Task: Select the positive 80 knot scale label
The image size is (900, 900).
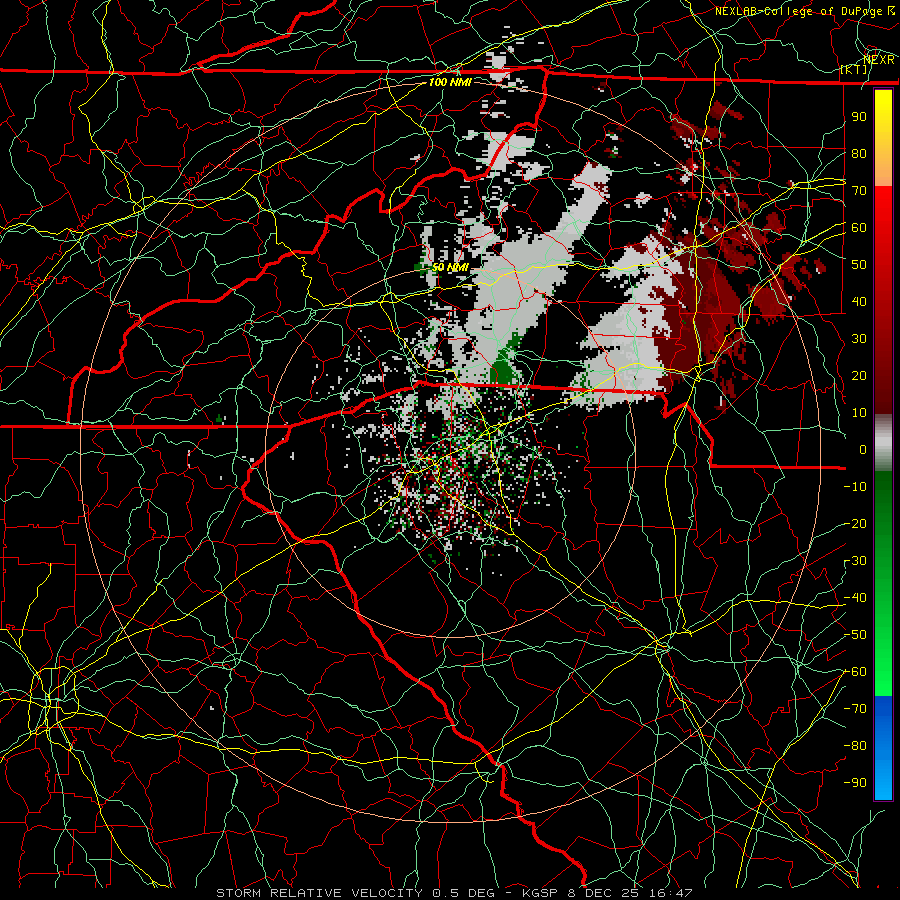Action: pyautogui.click(x=859, y=153)
